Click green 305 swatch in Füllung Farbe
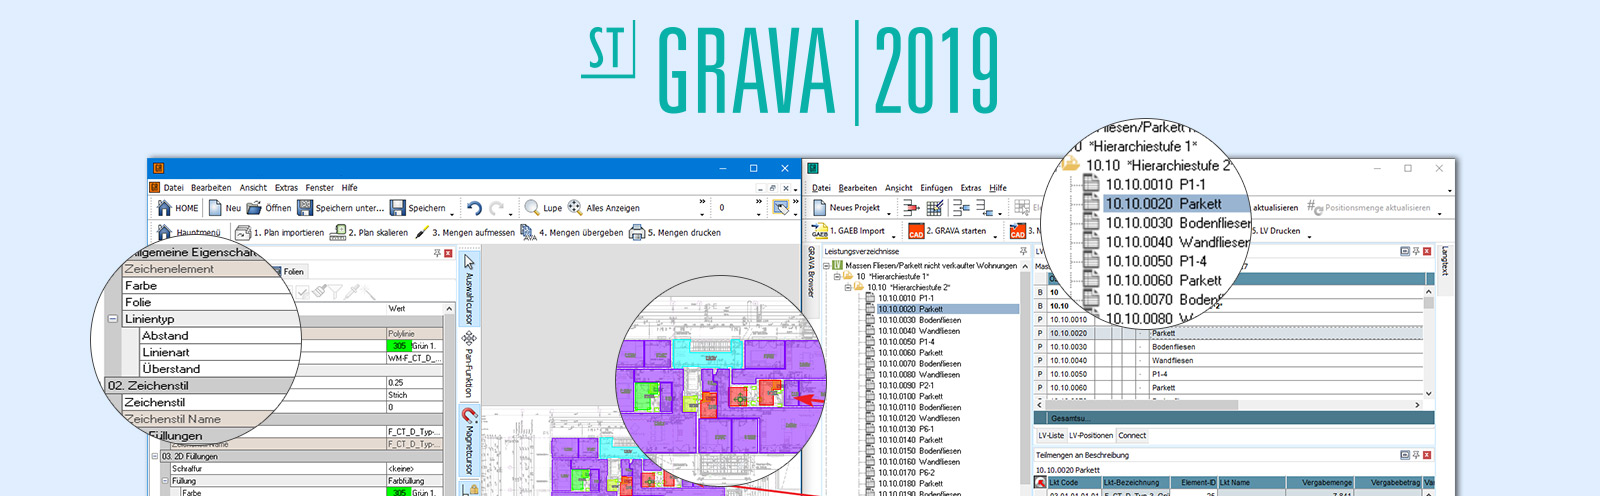1600x496 pixels. [399, 492]
